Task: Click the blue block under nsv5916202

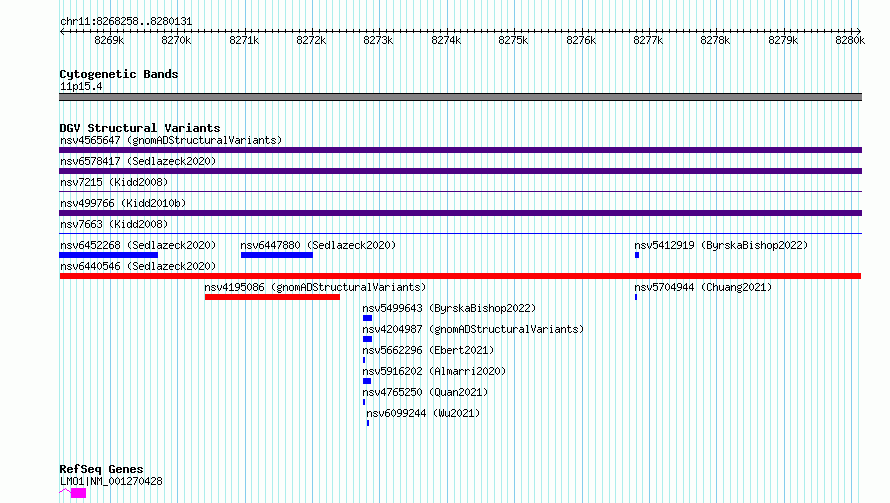Action: coord(367,381)
